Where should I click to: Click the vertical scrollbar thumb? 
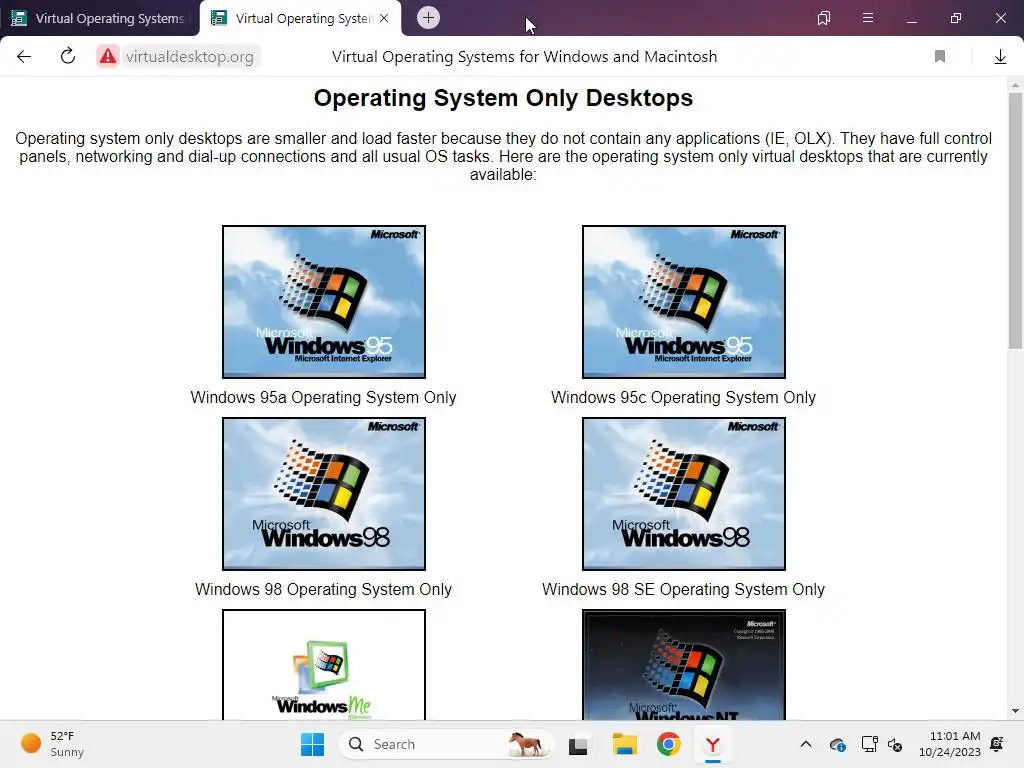tap(1015, 222)
